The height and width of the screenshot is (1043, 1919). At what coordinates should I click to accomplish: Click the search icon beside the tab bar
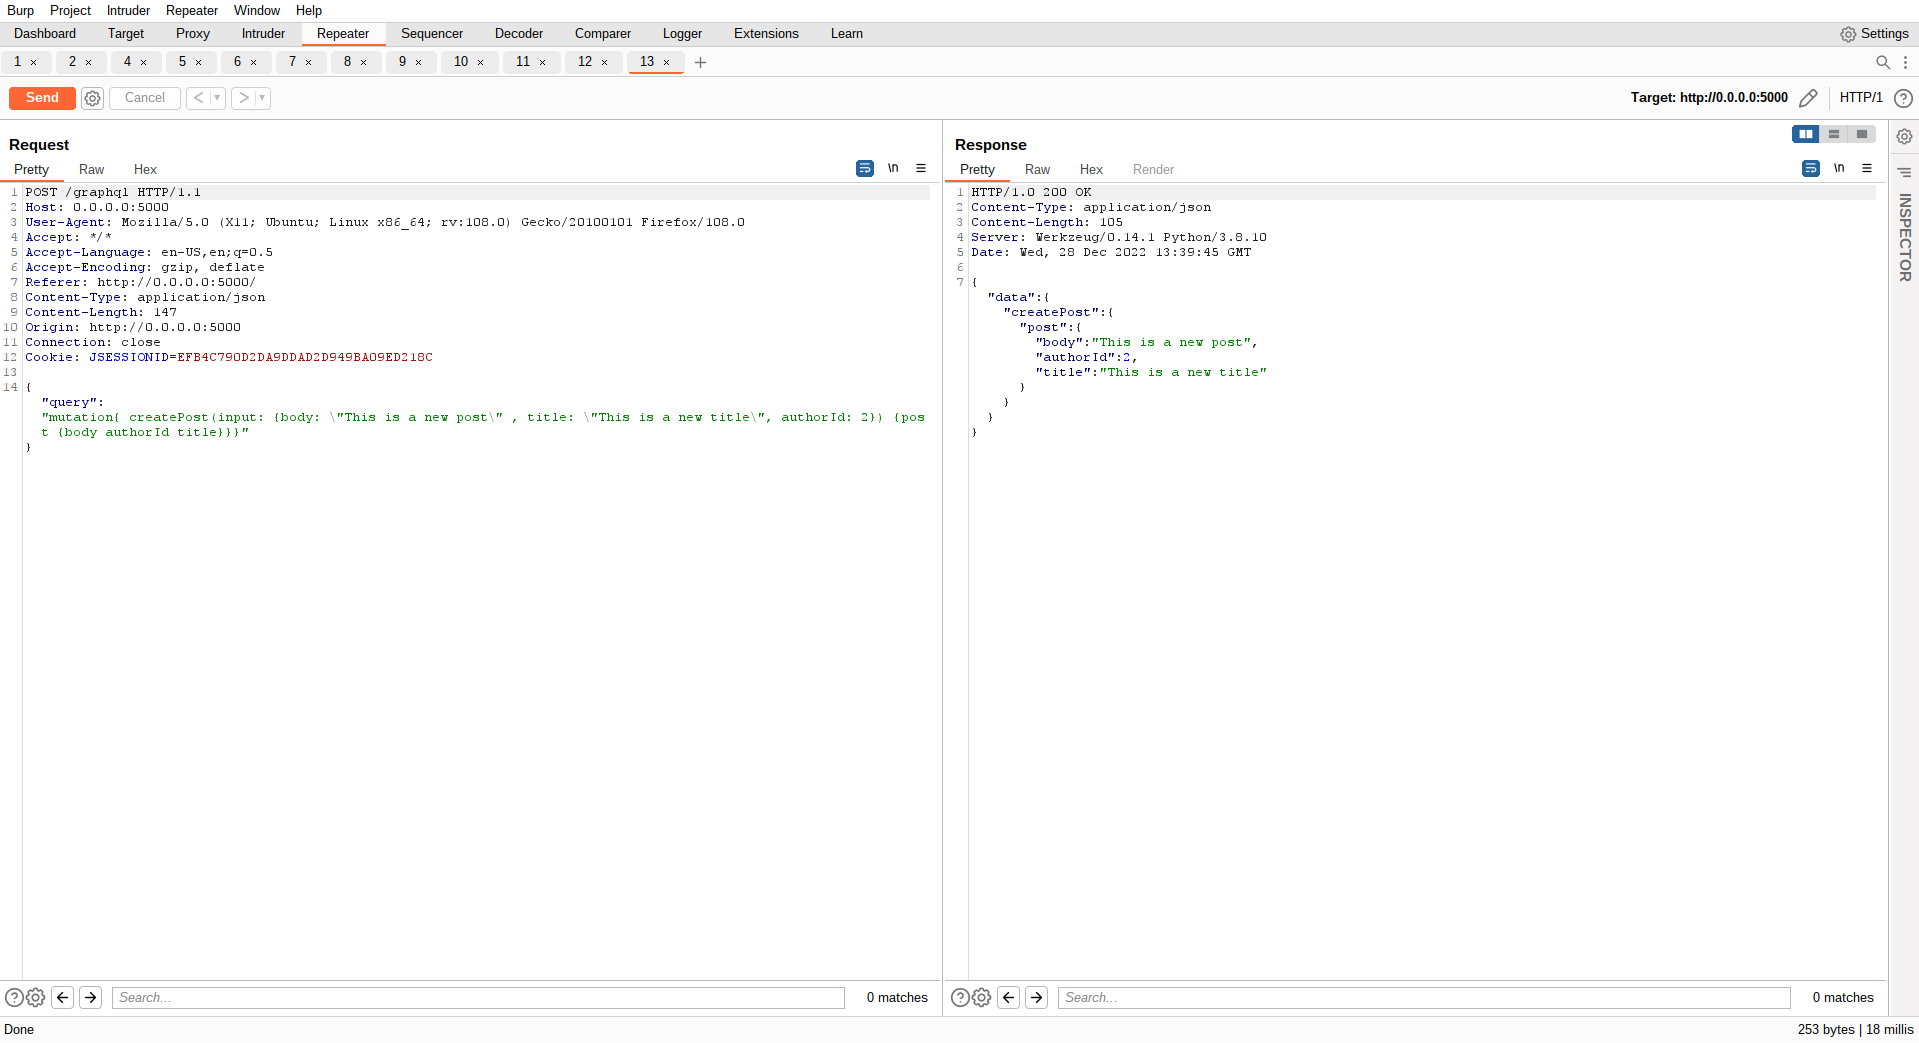(x=1883, y=62)
